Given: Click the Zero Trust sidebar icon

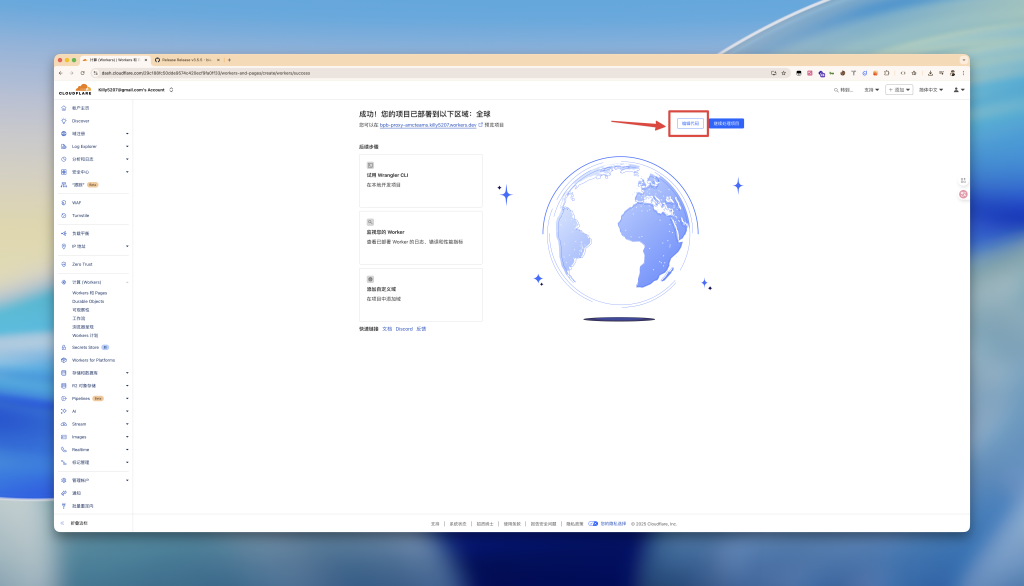Looking at the screenshot, I should tap(63, 264).
